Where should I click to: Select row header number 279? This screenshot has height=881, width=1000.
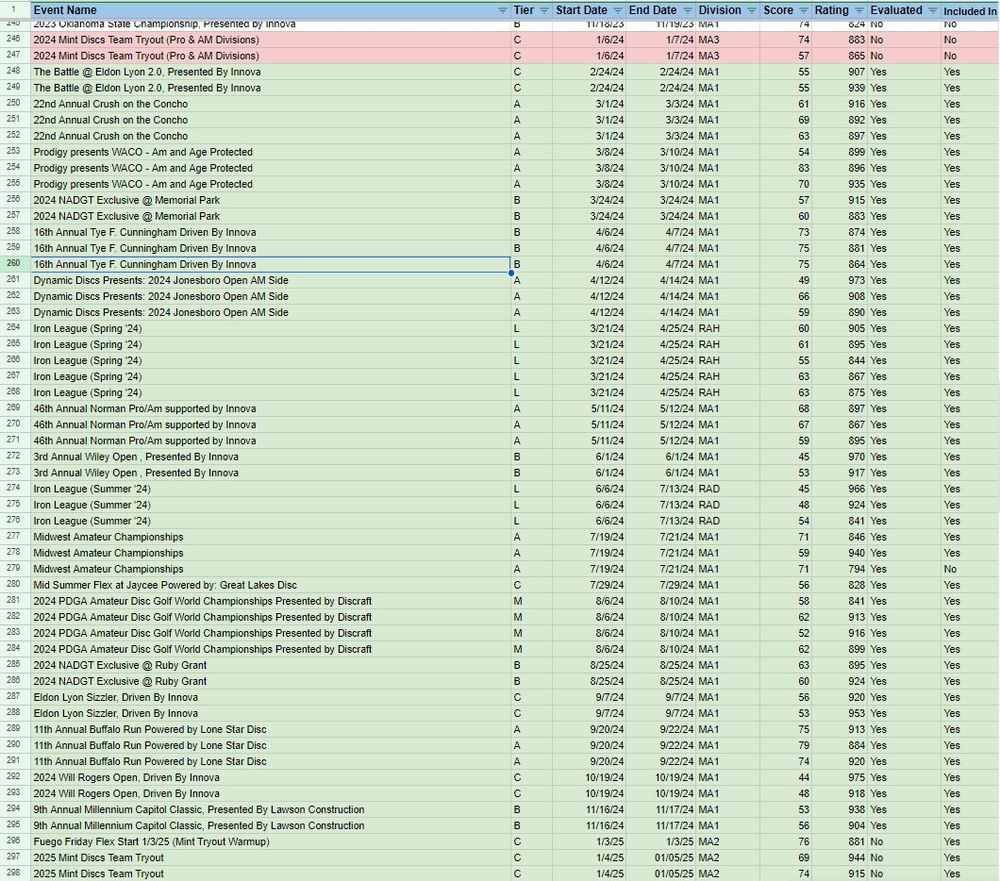point(13,568)
